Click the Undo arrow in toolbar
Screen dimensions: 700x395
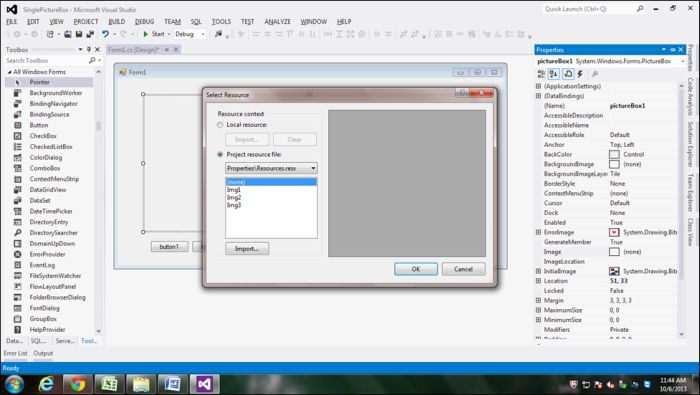[x=105, y=34]
